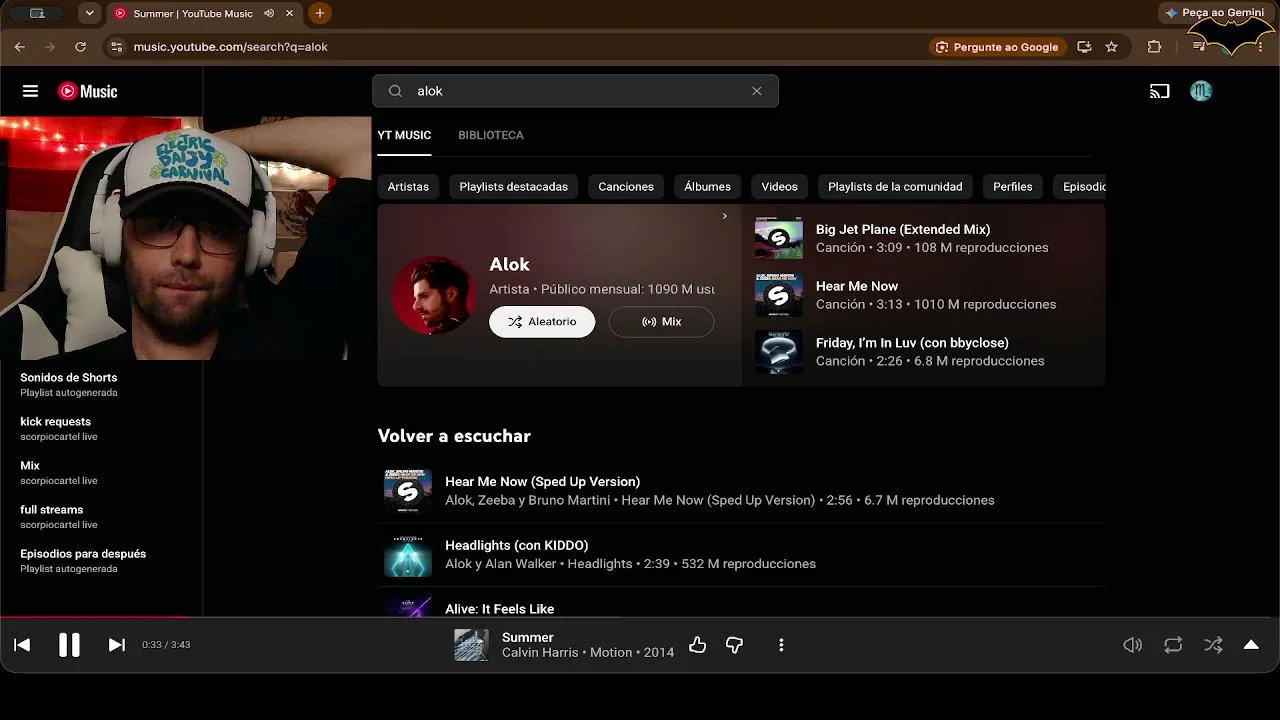The image size is (1280, 720).
Task: Open the Summer album art in player
Action: point(471,645)
